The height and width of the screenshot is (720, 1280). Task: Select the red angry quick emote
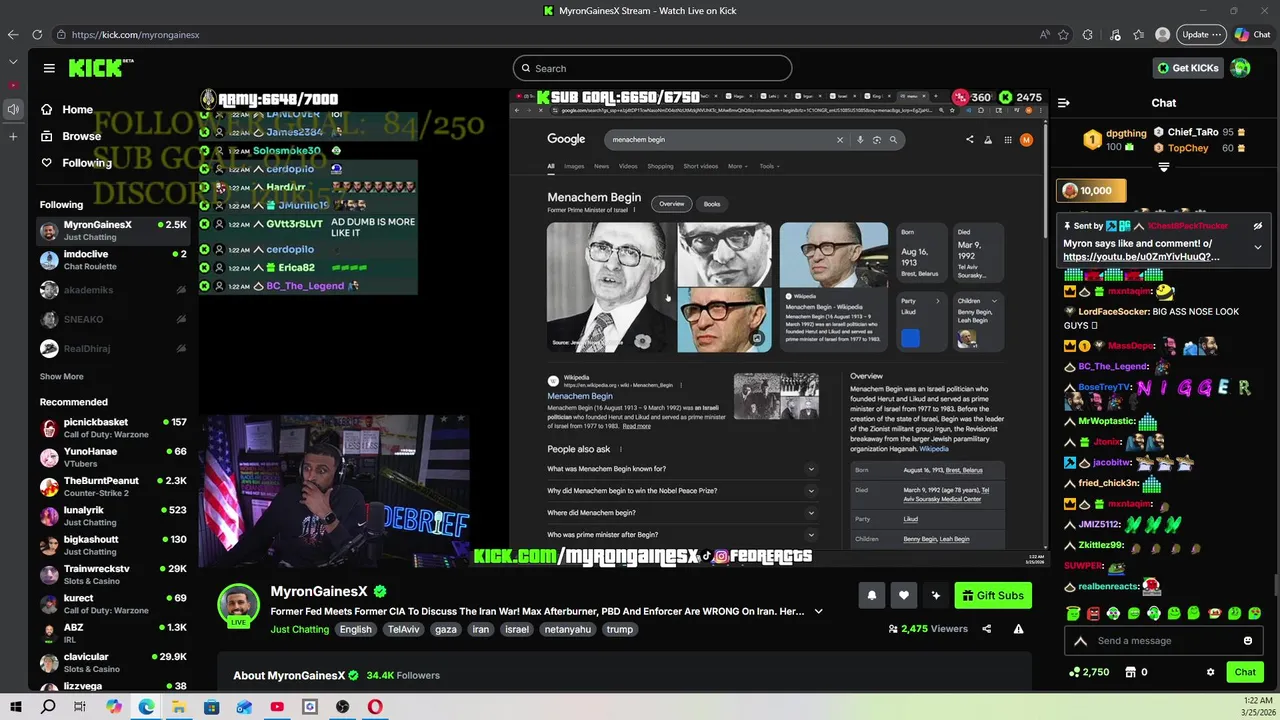(x=1093, y=613)
